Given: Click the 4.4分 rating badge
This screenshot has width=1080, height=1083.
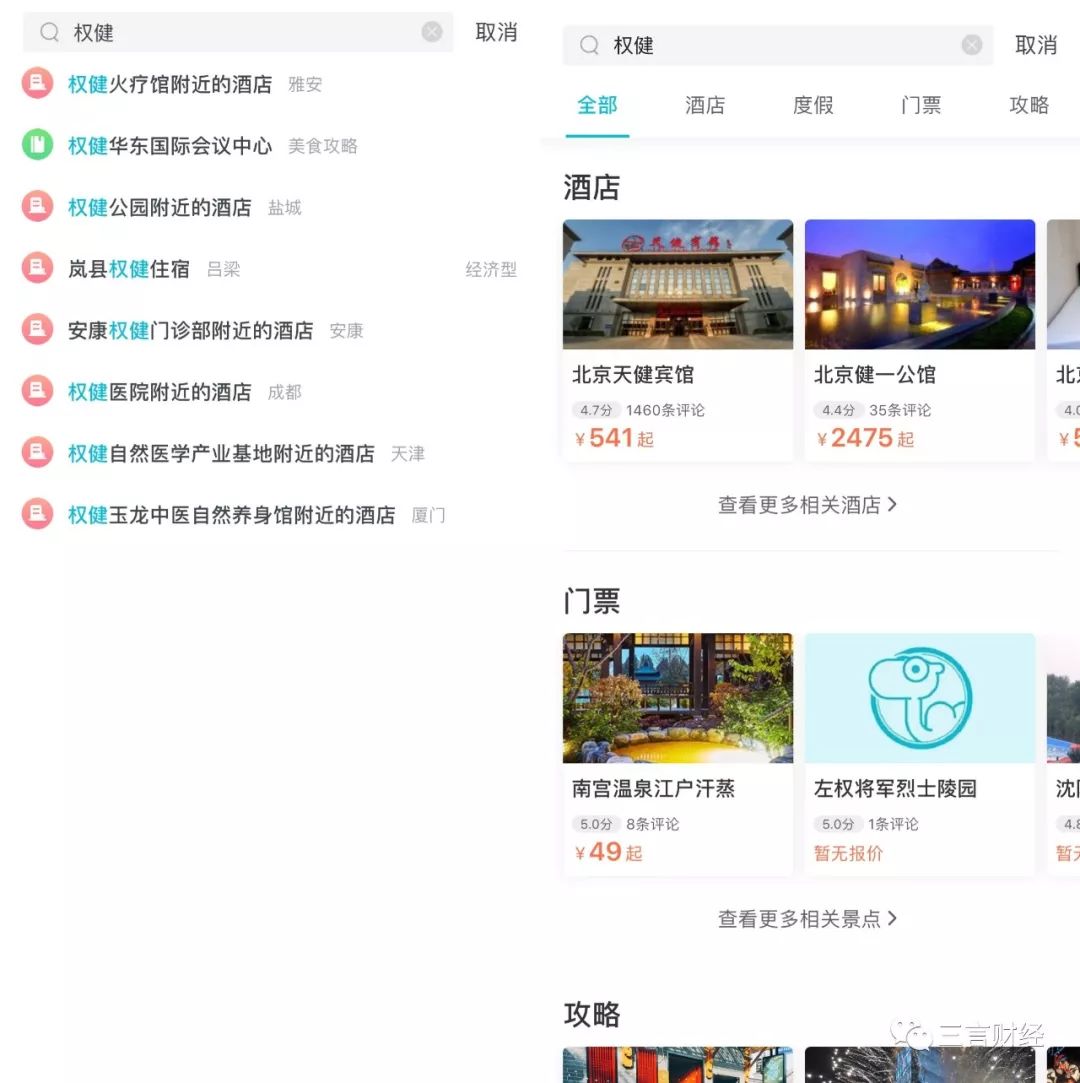Looking at the screenshot, I should [838, 410].
